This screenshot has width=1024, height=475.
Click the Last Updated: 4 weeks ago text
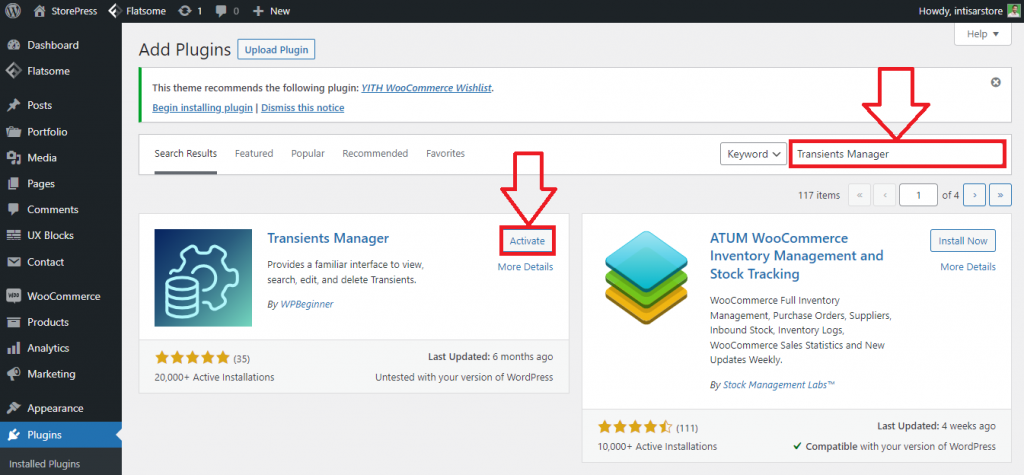tap(936, 426)
